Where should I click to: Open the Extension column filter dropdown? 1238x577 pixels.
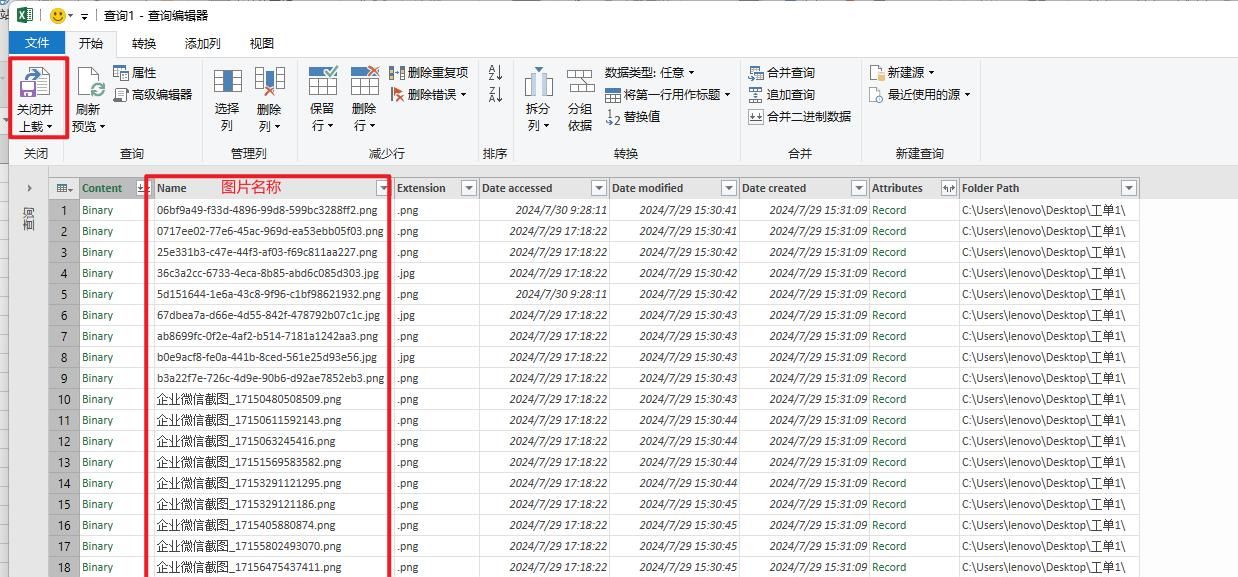[468, 188]
